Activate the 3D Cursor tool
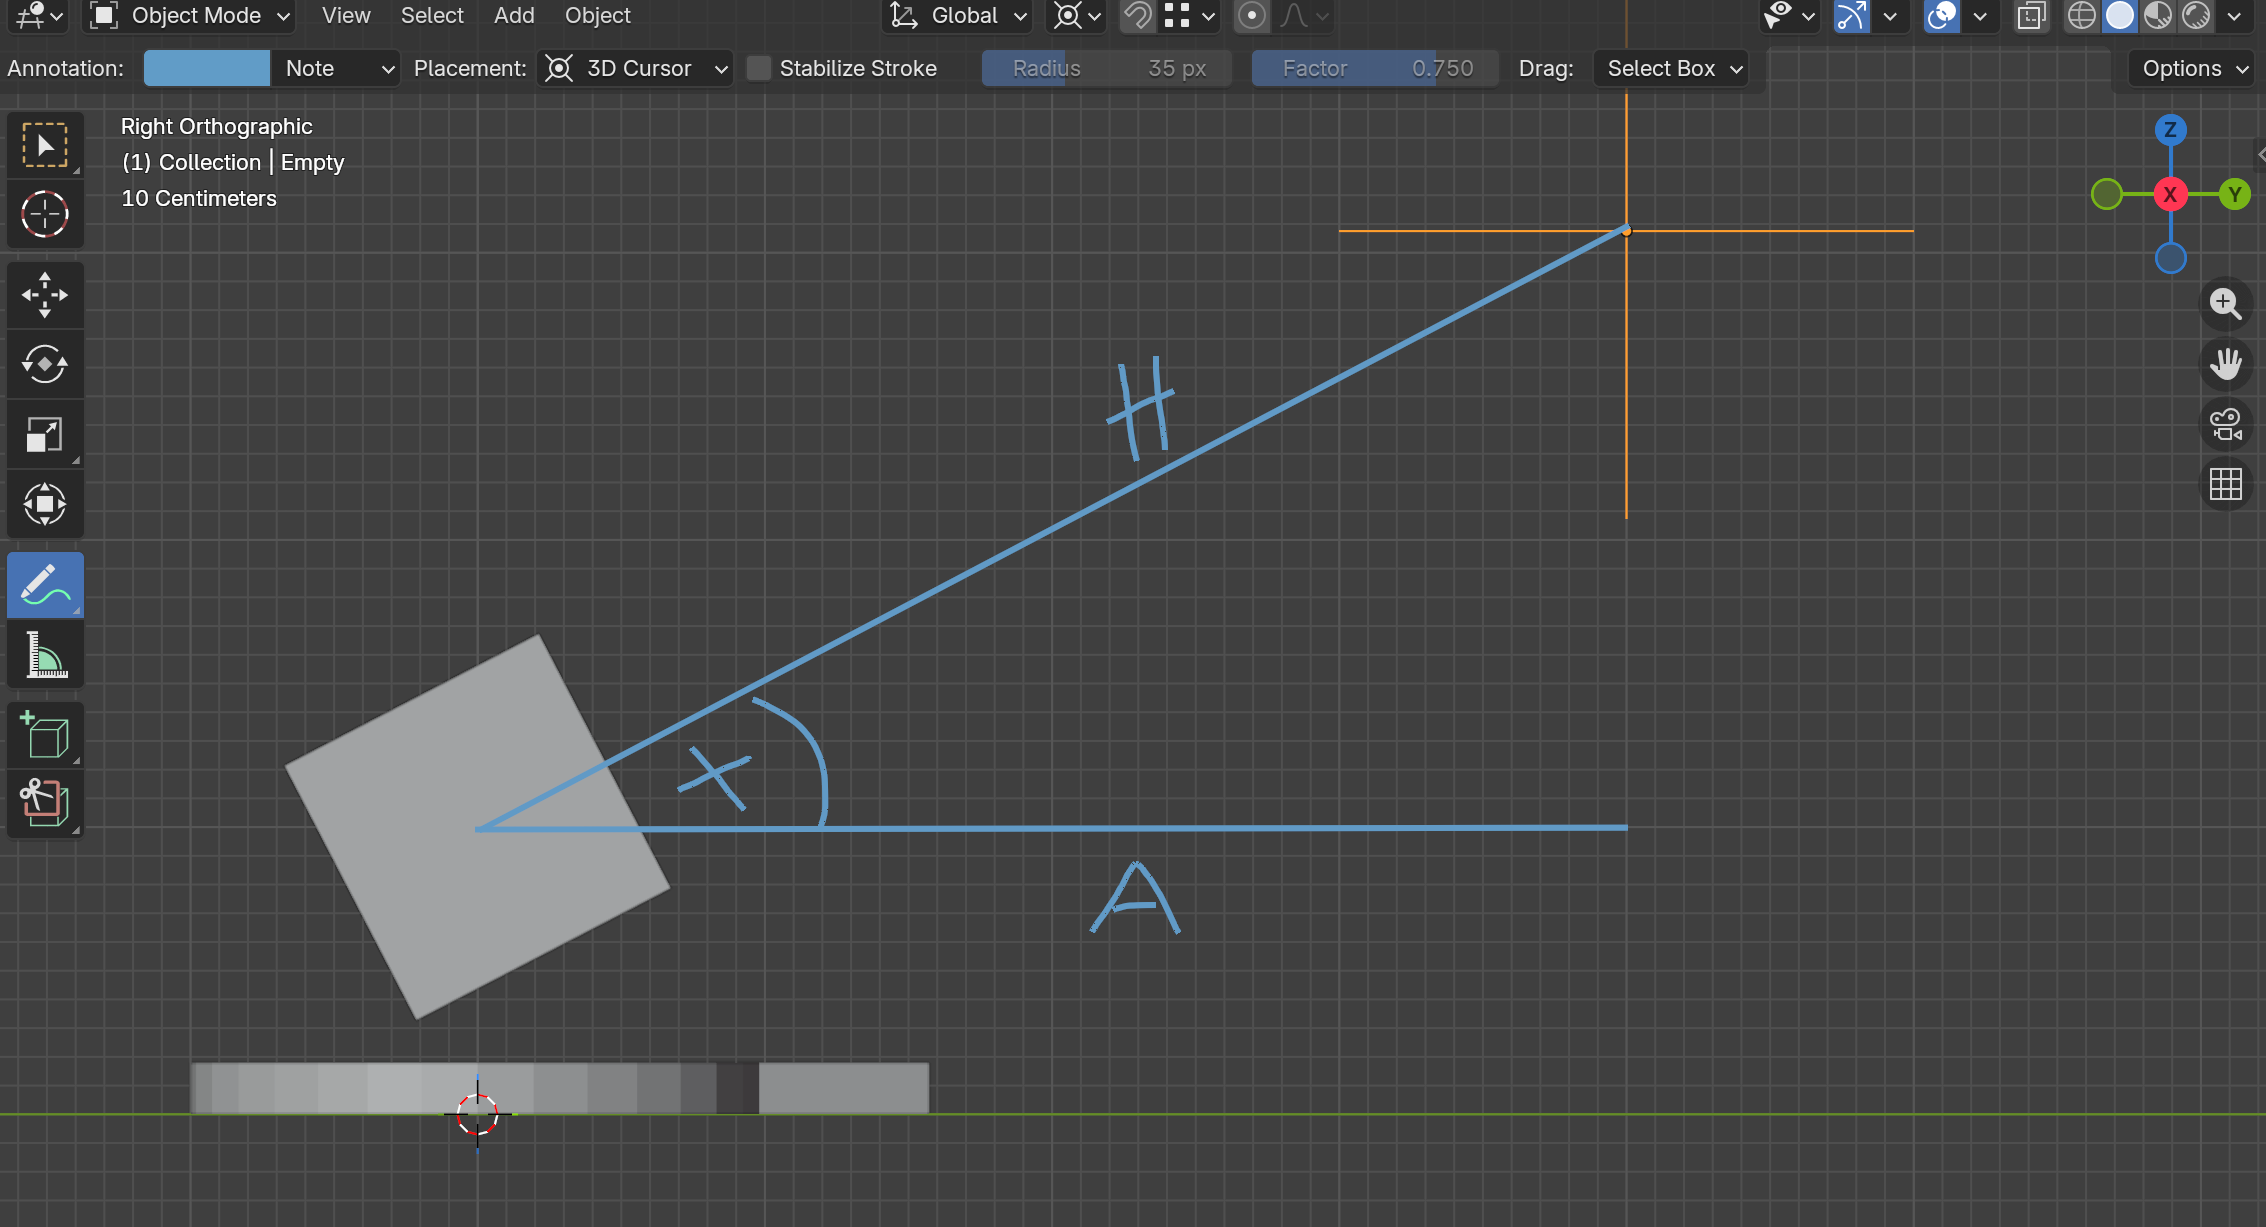2266x1227 pixels. click(45, 214)
